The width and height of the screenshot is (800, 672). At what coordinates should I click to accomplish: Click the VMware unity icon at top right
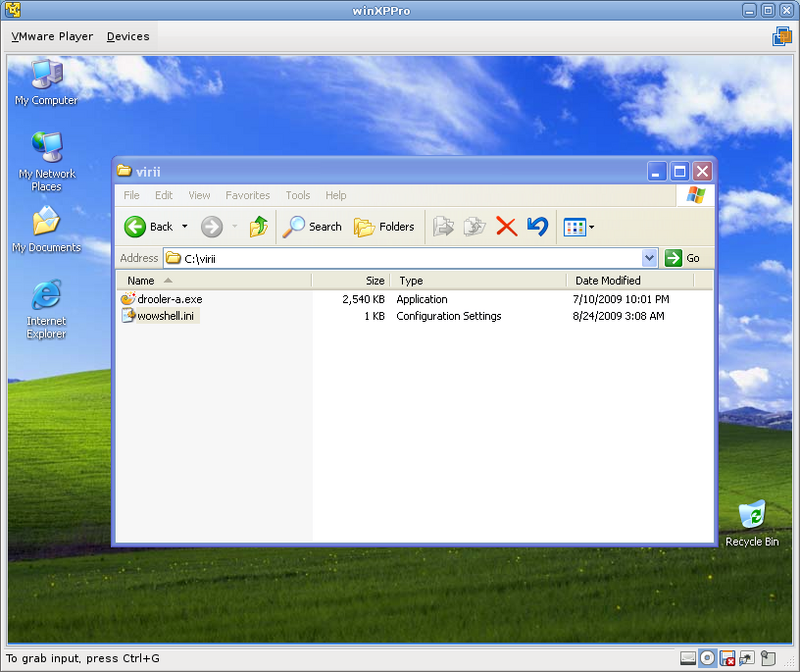(782, 36)
